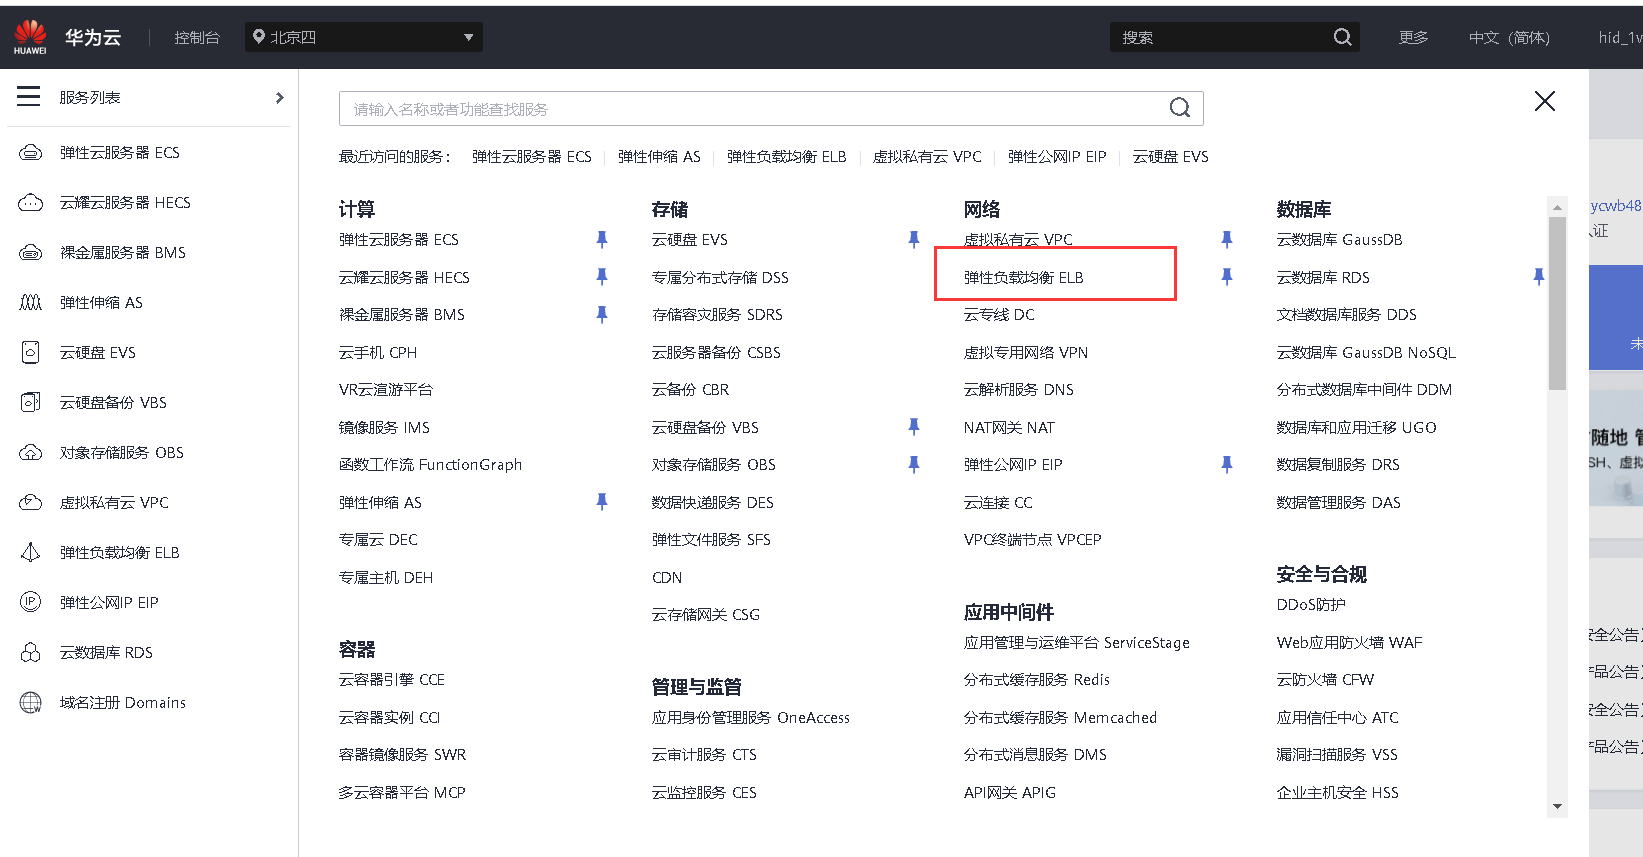The image size is (1643, 857).
Task: Unpin 弹性负载均衡 ELB in 网络 list
Action: 1227,277
